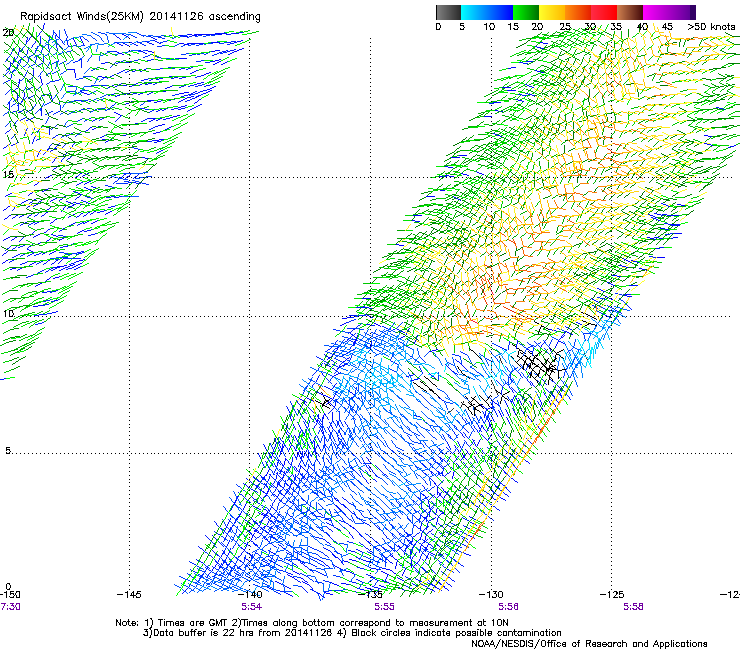740x650 pixels.
Task: Click the longitude label '-135'
Action: coord(371,595)
